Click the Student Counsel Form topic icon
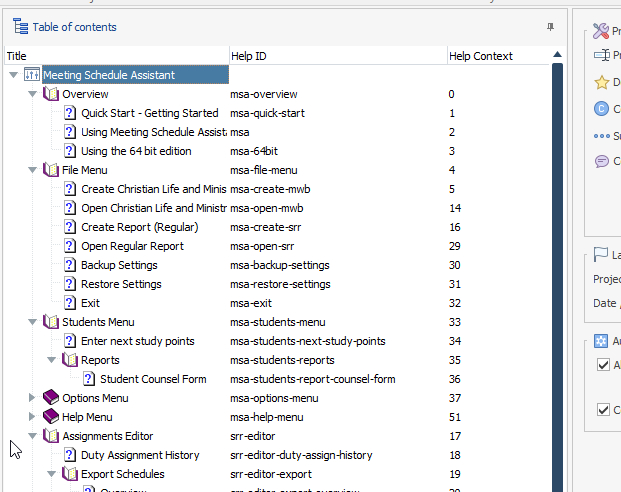Viewport: 621px width, 492px height. [x=89, y=379]
